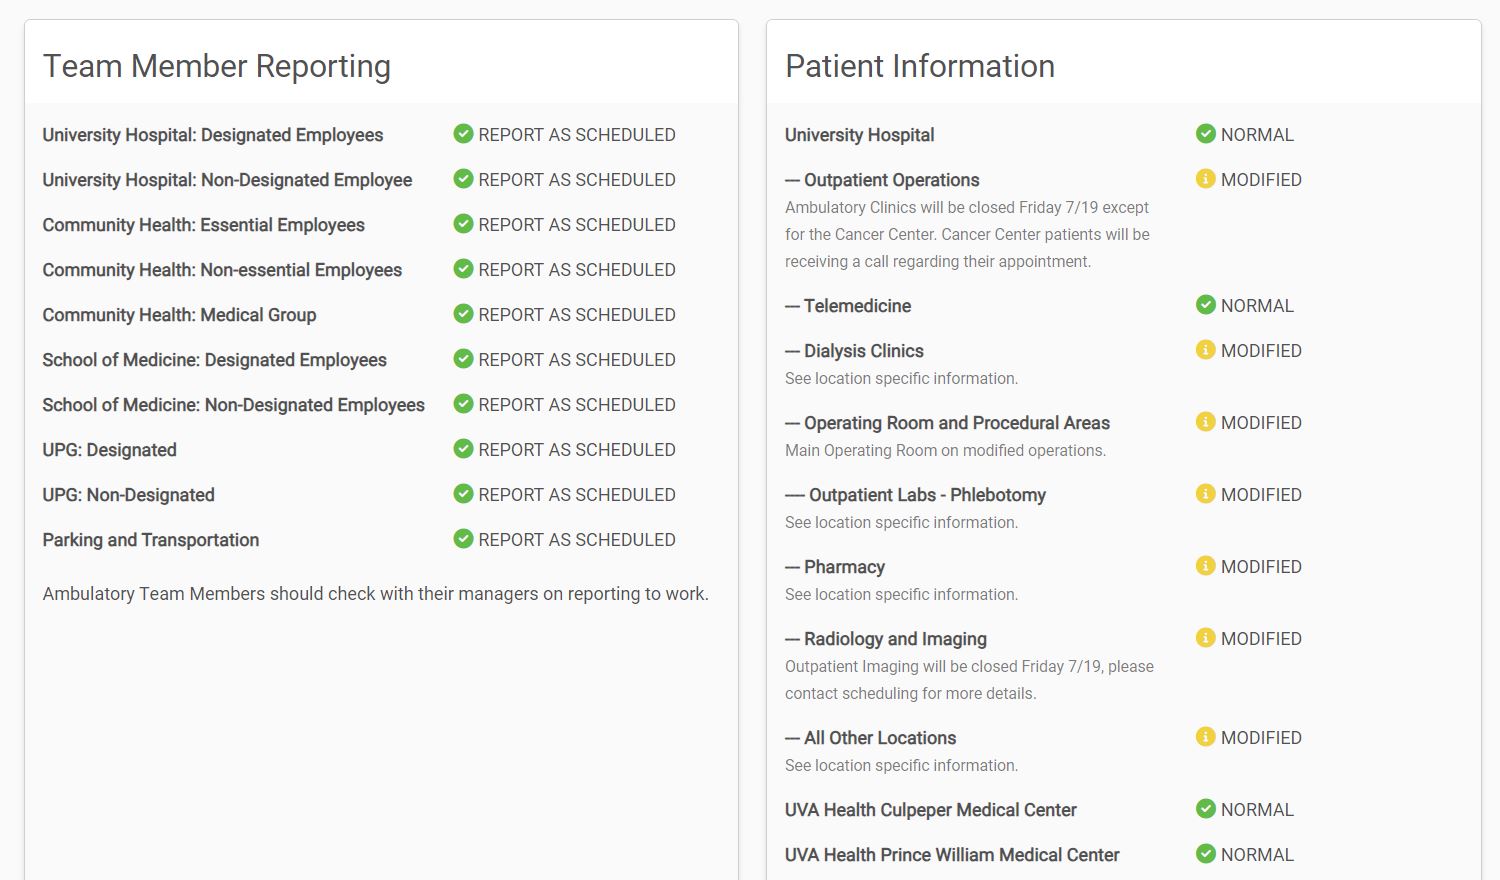1500x880 pixels.
Task: Click University Hospital: Designated Employees label
Action: pyautogui.click(x=213, y=135)
